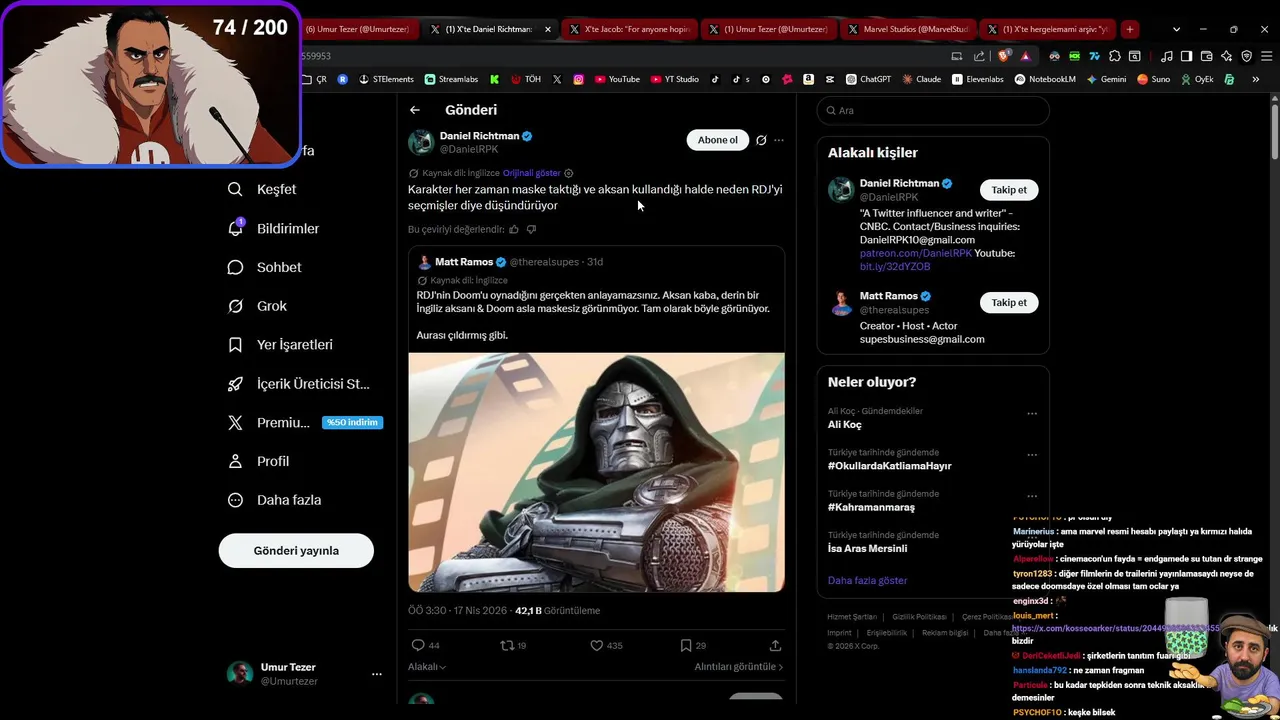
Task: Expand Alakalı replies sort dropdown
Action: pyautogui.click(x=427, y=667)
